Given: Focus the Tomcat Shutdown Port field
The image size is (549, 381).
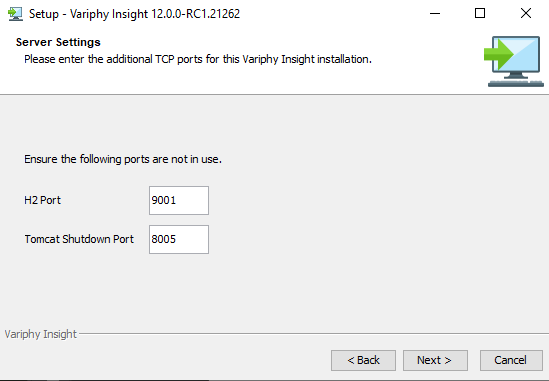Looking at the screenshot, I should [x=179, y=240].
